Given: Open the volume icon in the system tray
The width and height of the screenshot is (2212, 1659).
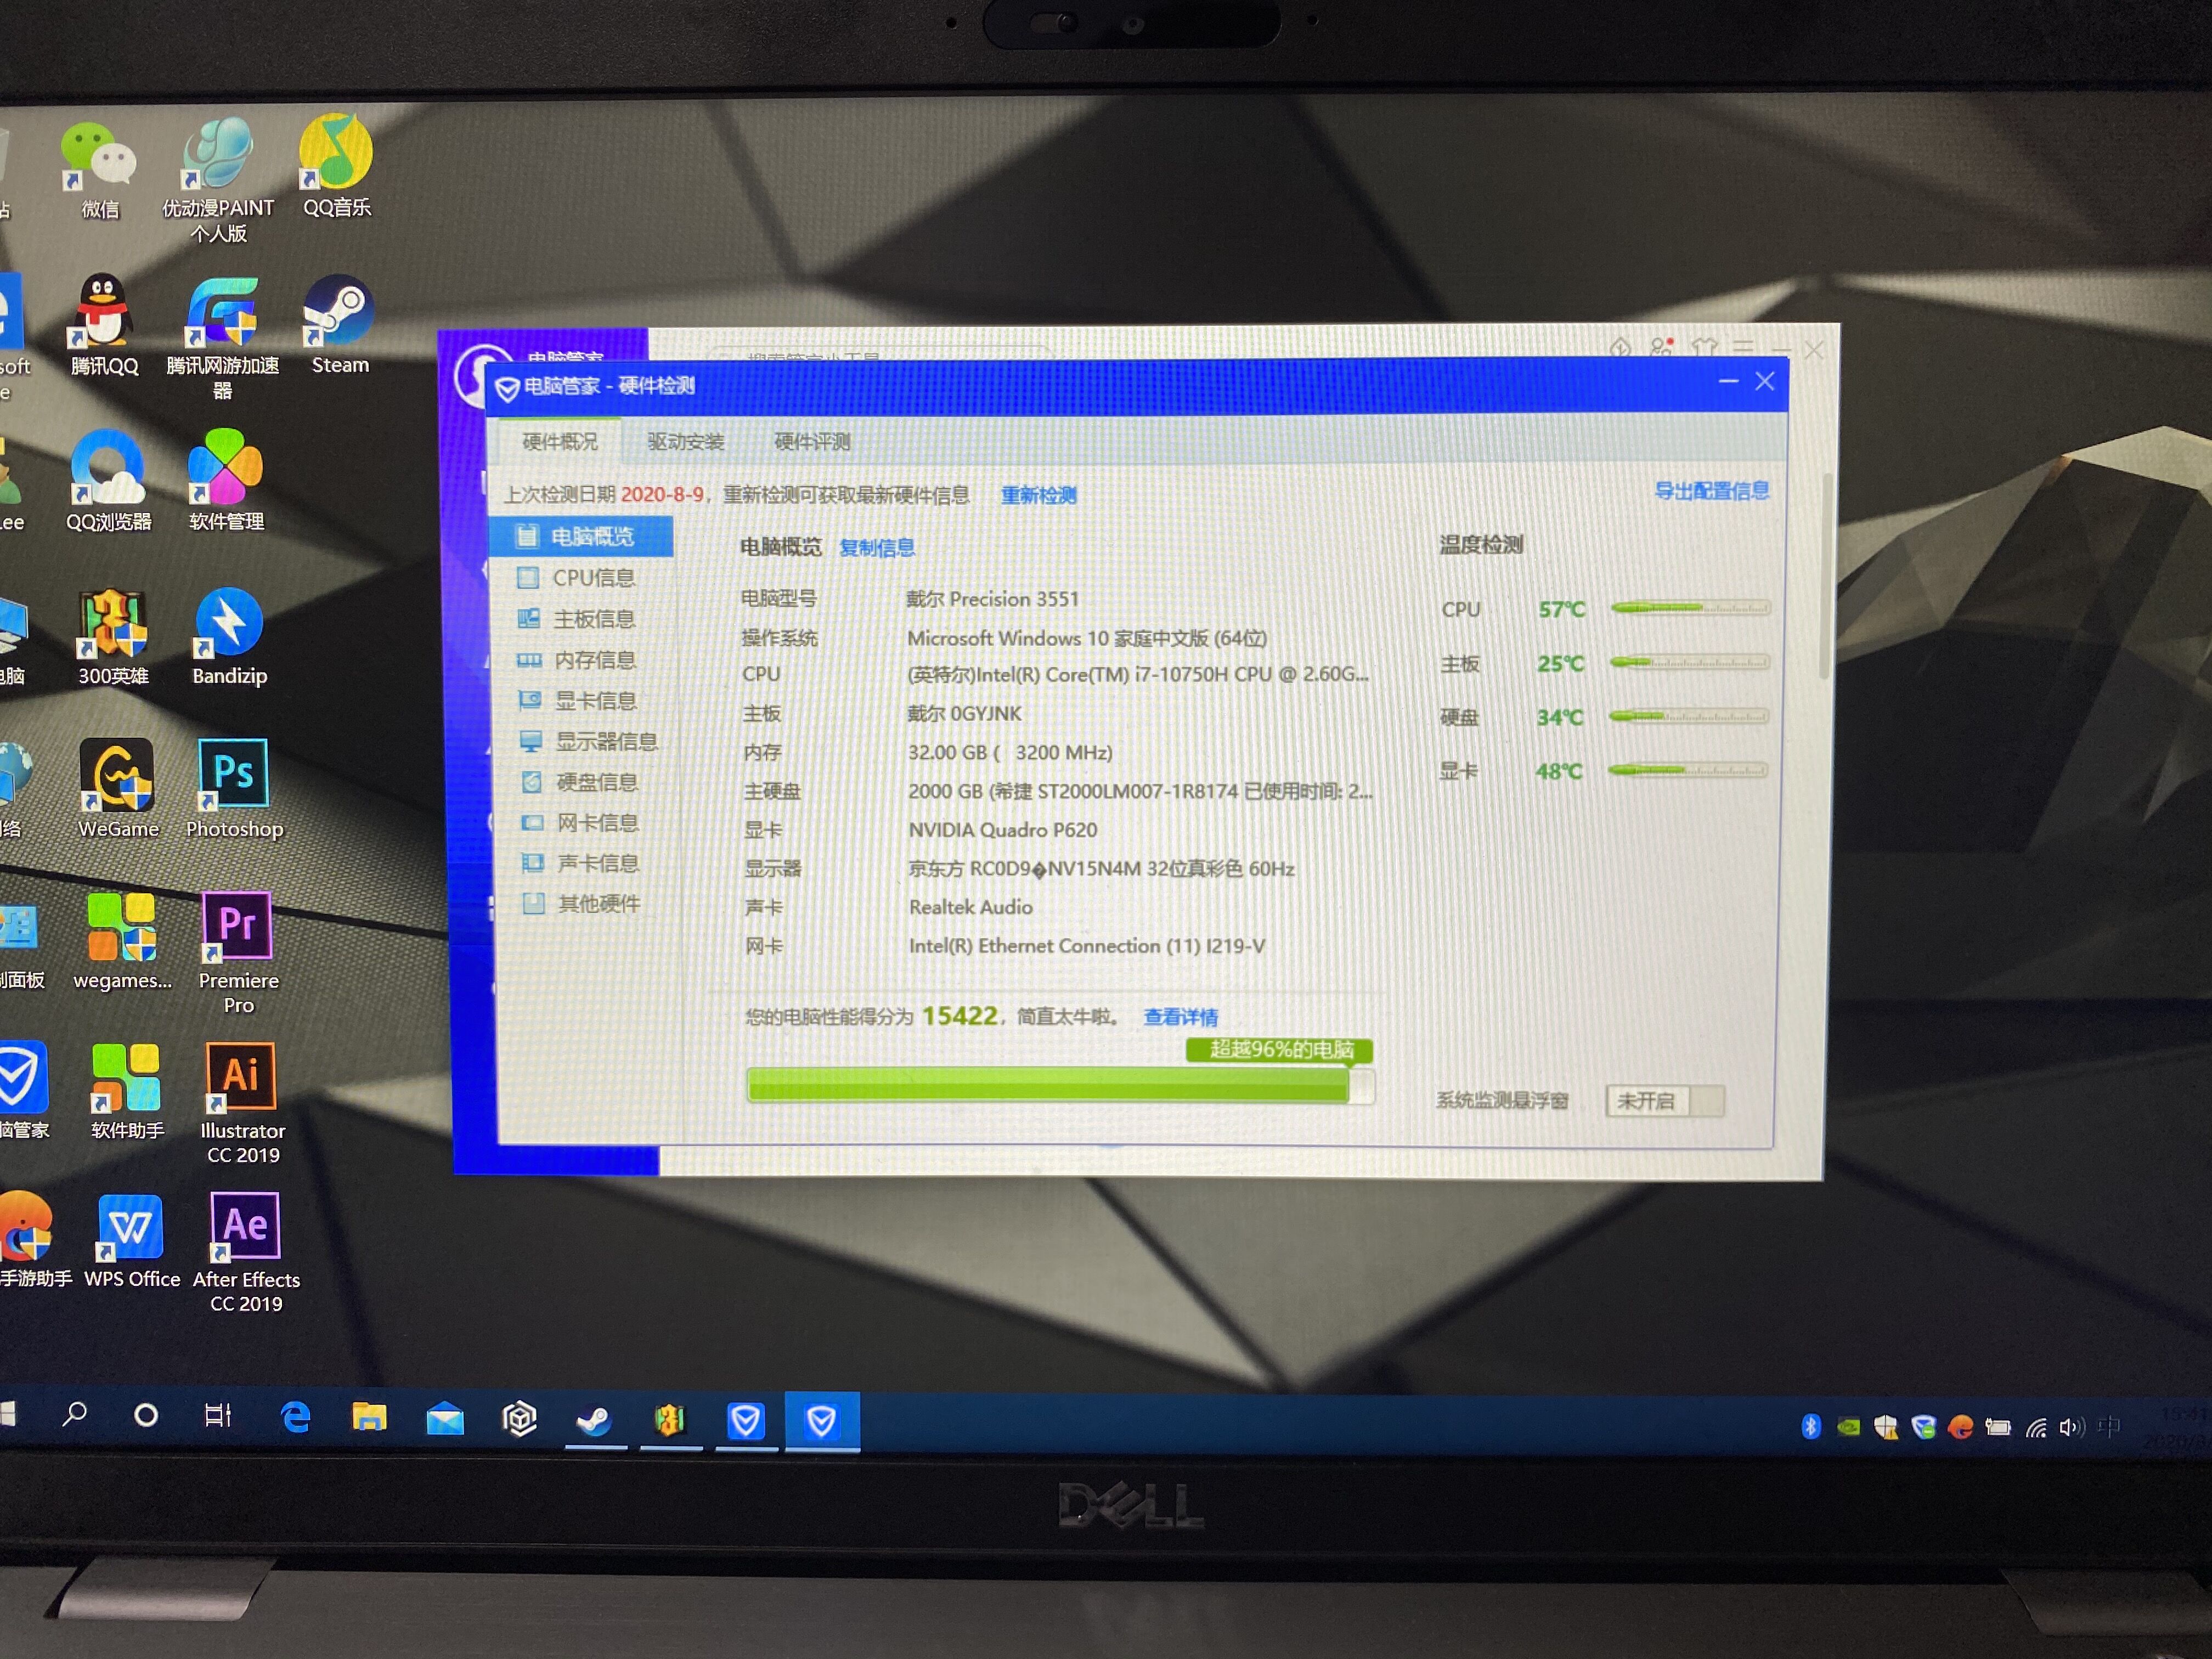Looking at the screenshot, I should pyautogui.click(x=2072, y=1427).
